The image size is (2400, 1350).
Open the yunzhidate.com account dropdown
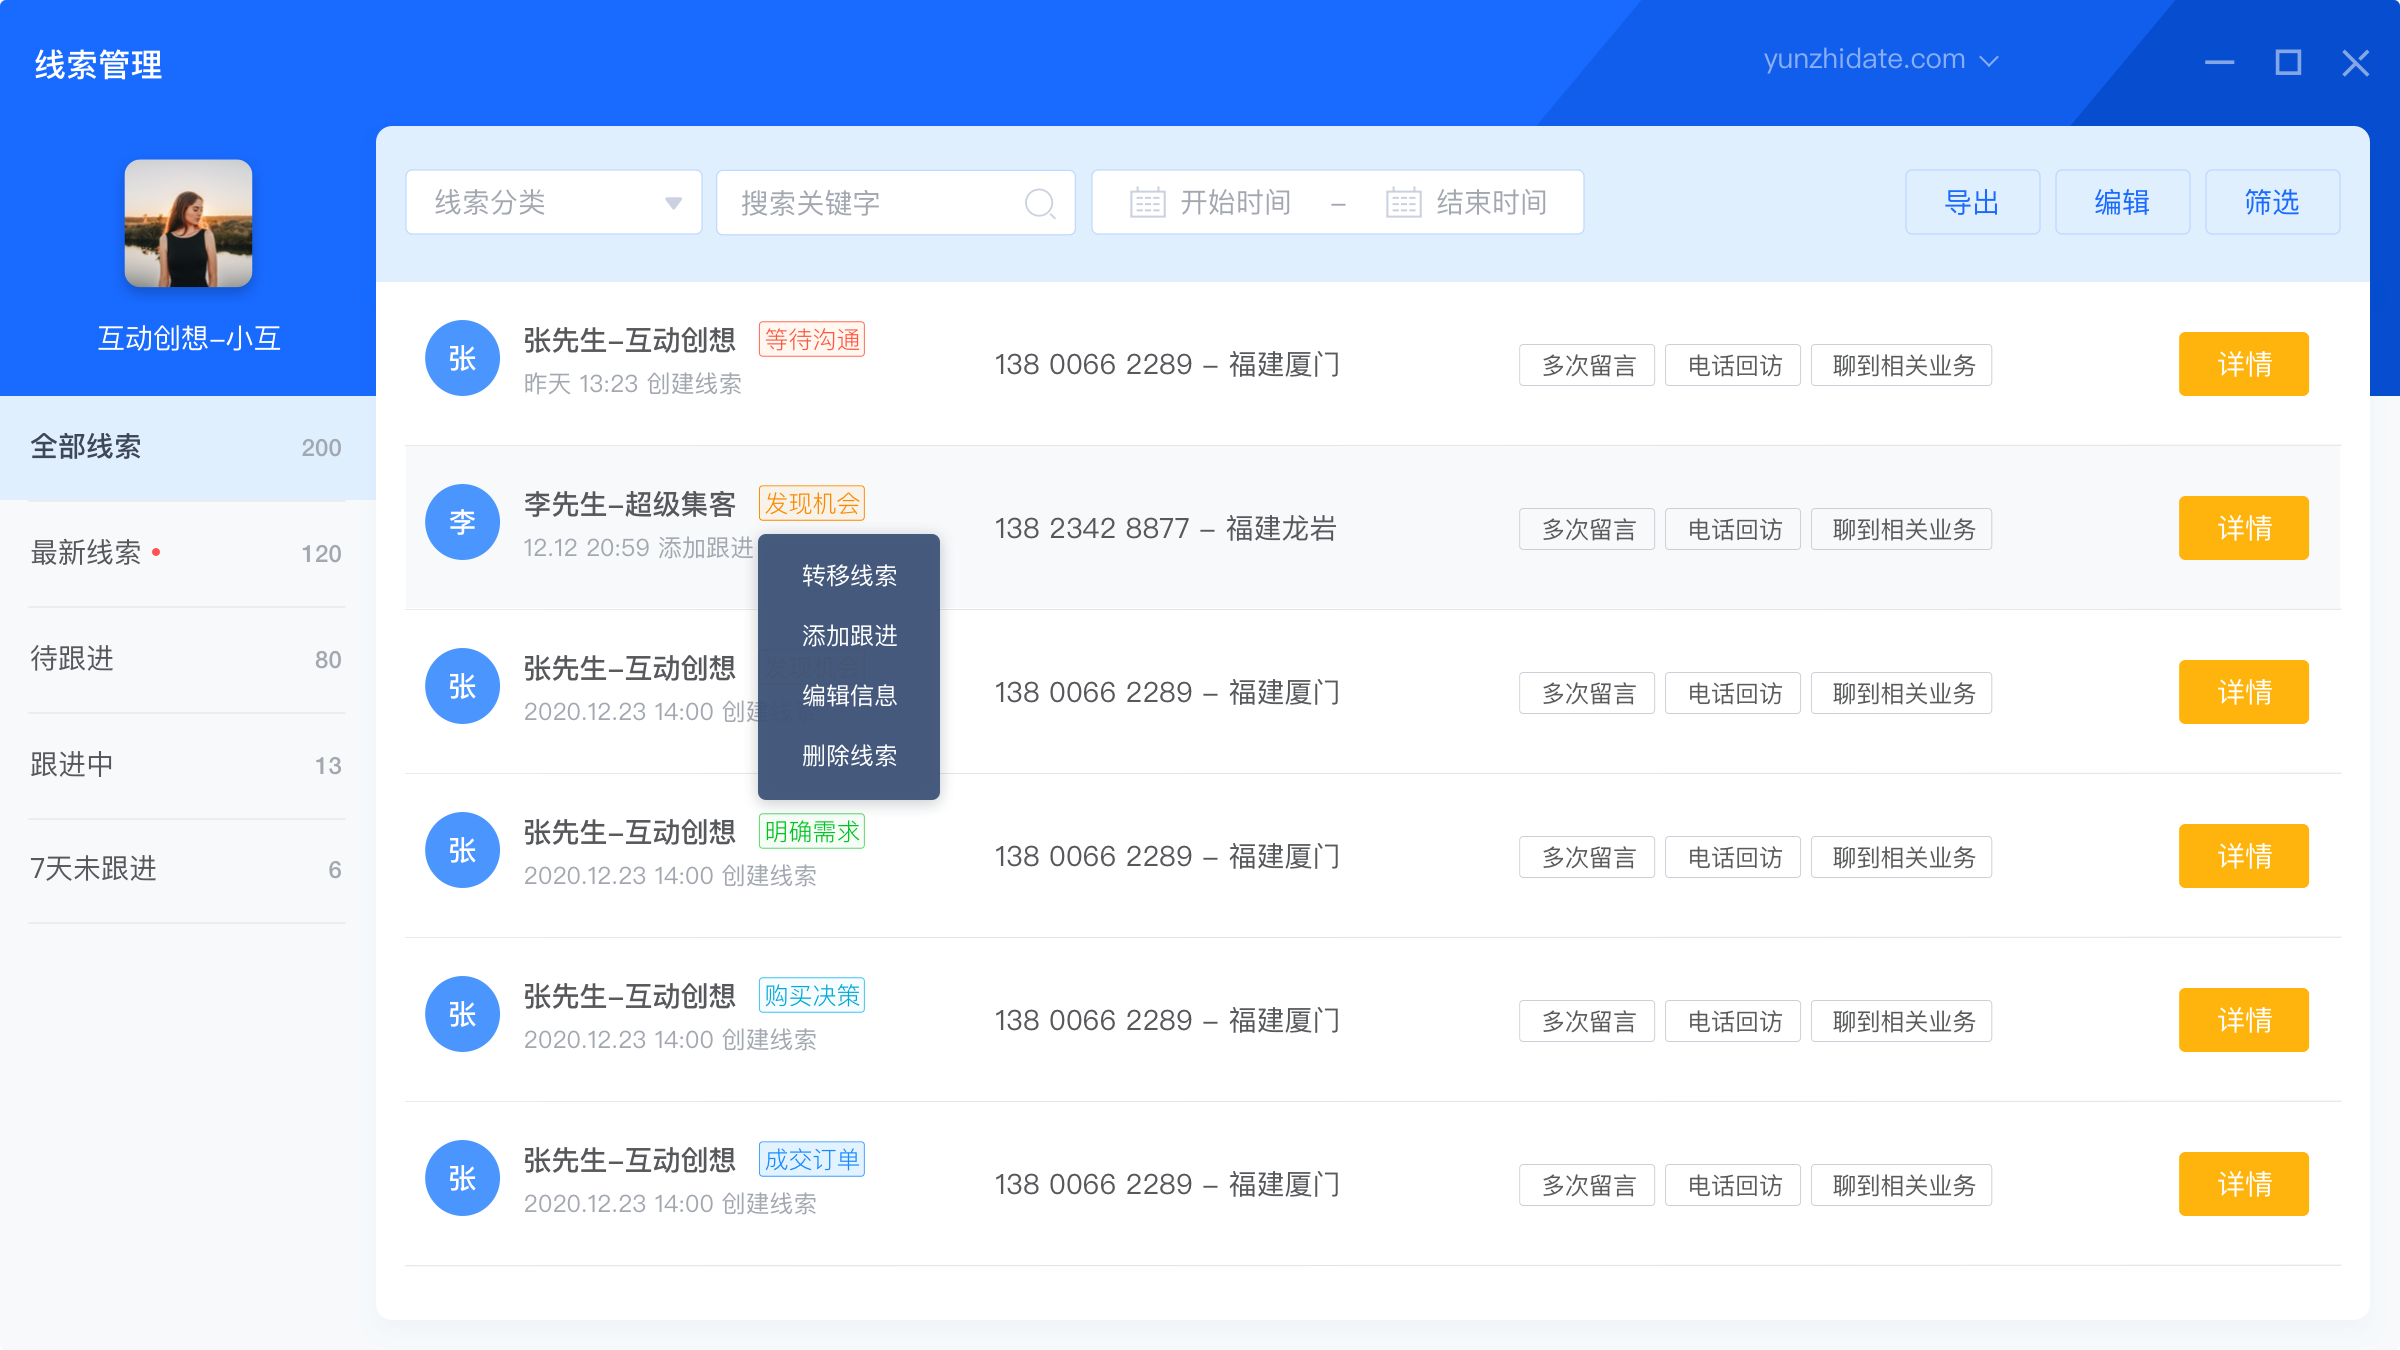[1880, 60]
